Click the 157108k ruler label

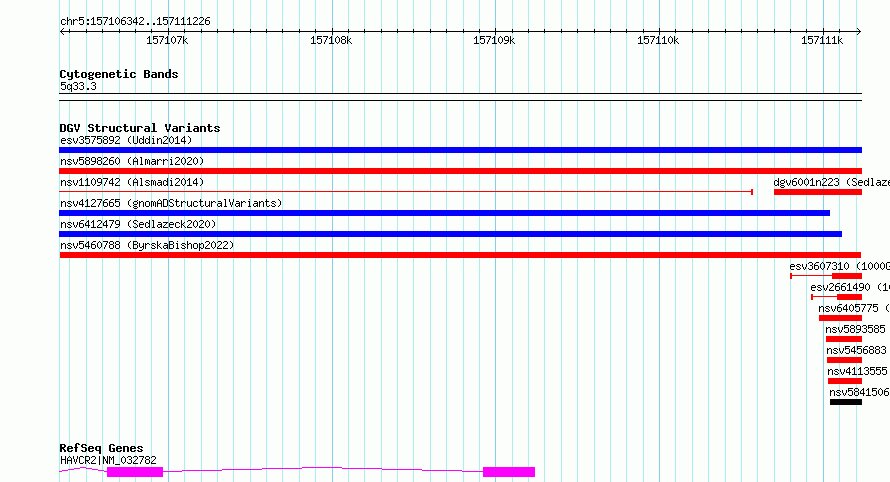[x=331, y=40]
